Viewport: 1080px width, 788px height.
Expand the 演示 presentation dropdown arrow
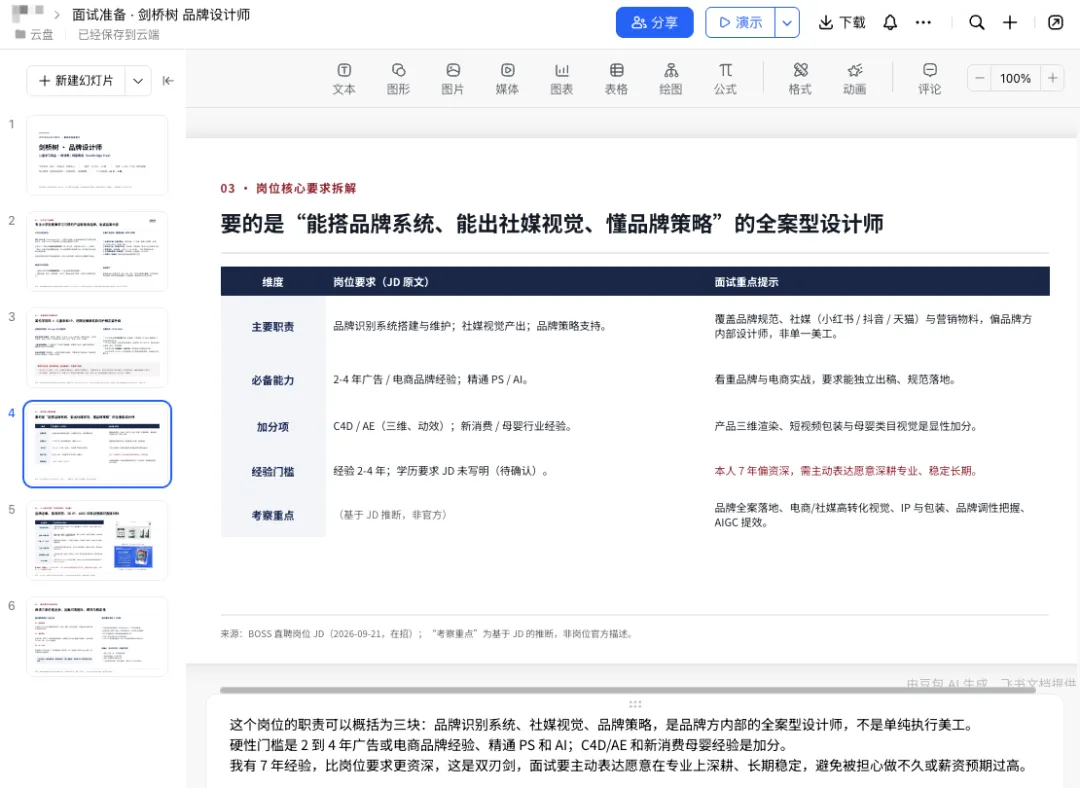tap(787, 23)
